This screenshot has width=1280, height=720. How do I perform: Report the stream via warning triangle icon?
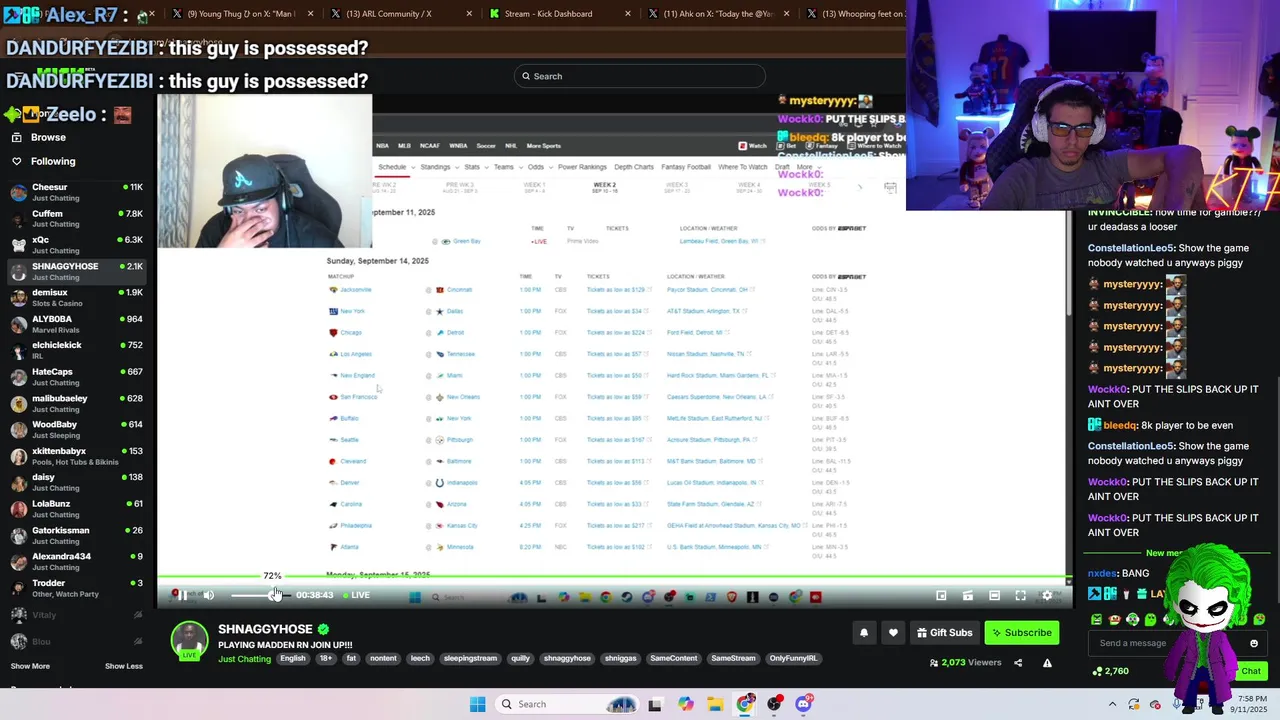coord(1047,662)
